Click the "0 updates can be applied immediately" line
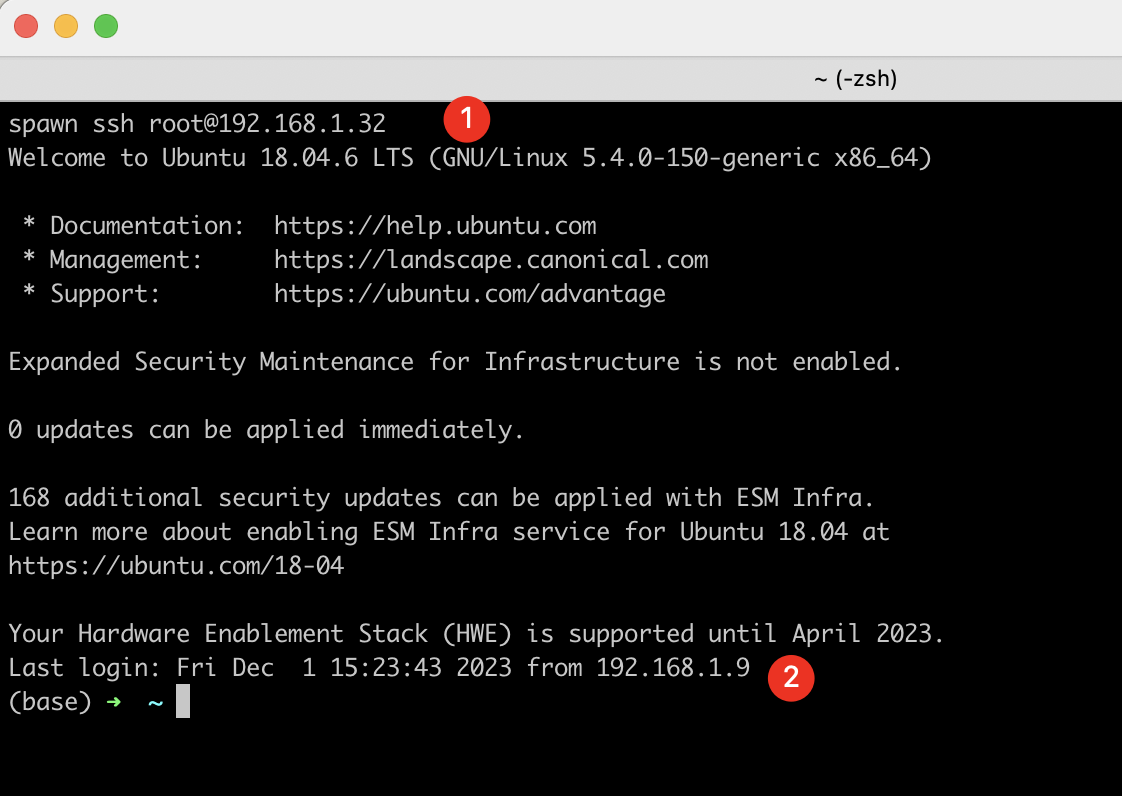The height and width of the screenshot is (796, 1122). click(266, 430)
